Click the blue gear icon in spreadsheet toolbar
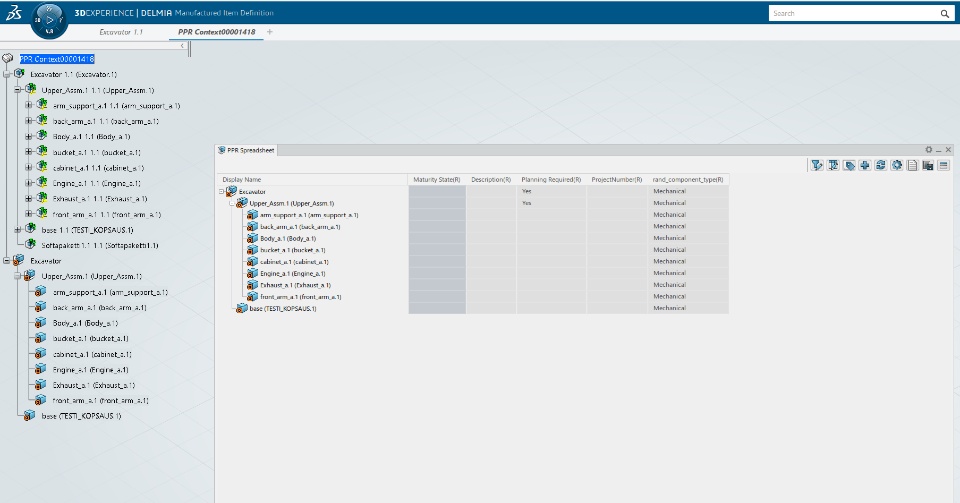The height and width of the screenshot is (503, 960). coord(896,165)
